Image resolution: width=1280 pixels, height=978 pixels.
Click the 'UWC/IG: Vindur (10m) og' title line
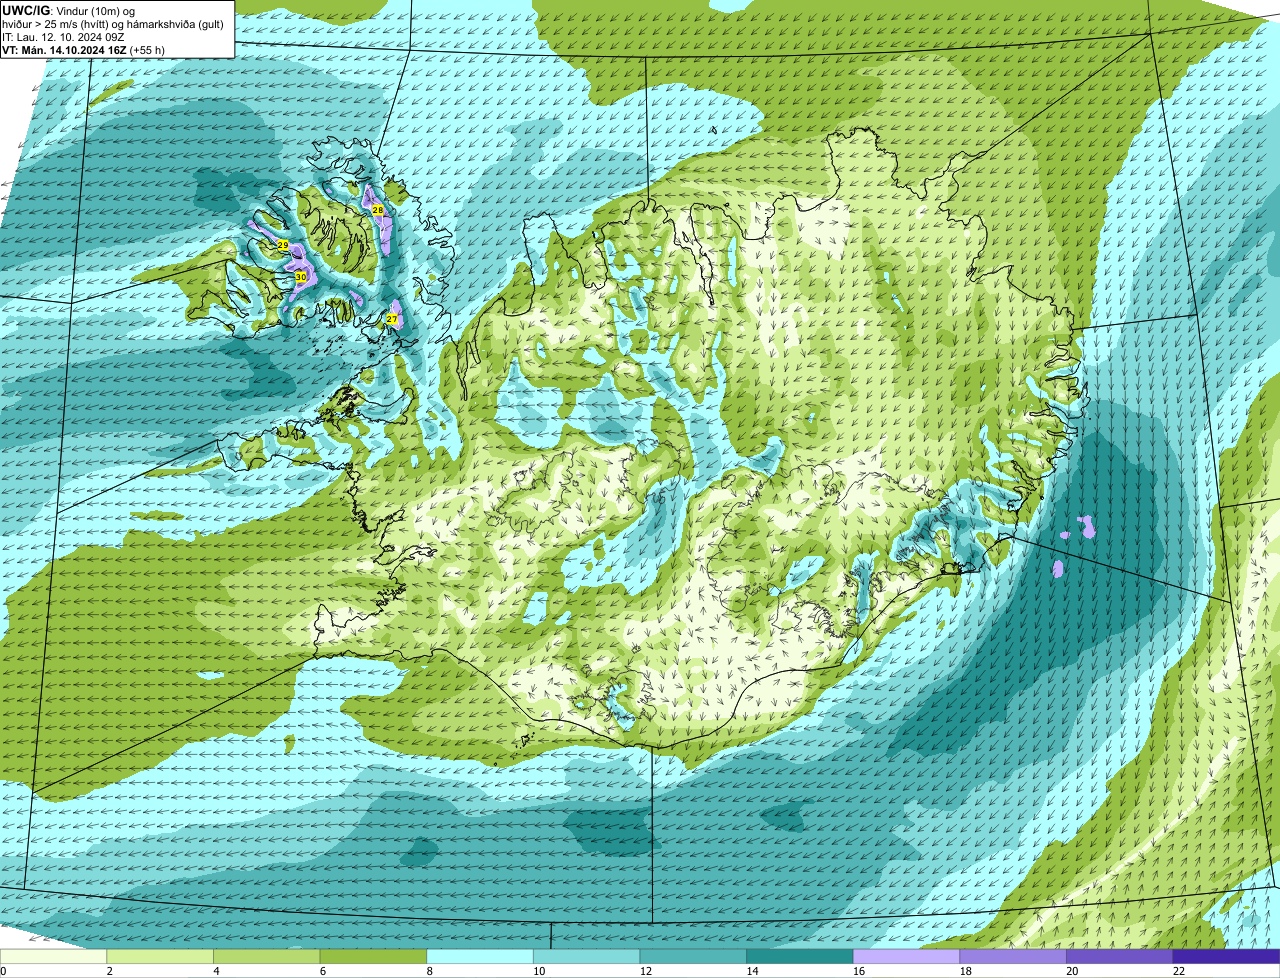[x=69, y=10]
